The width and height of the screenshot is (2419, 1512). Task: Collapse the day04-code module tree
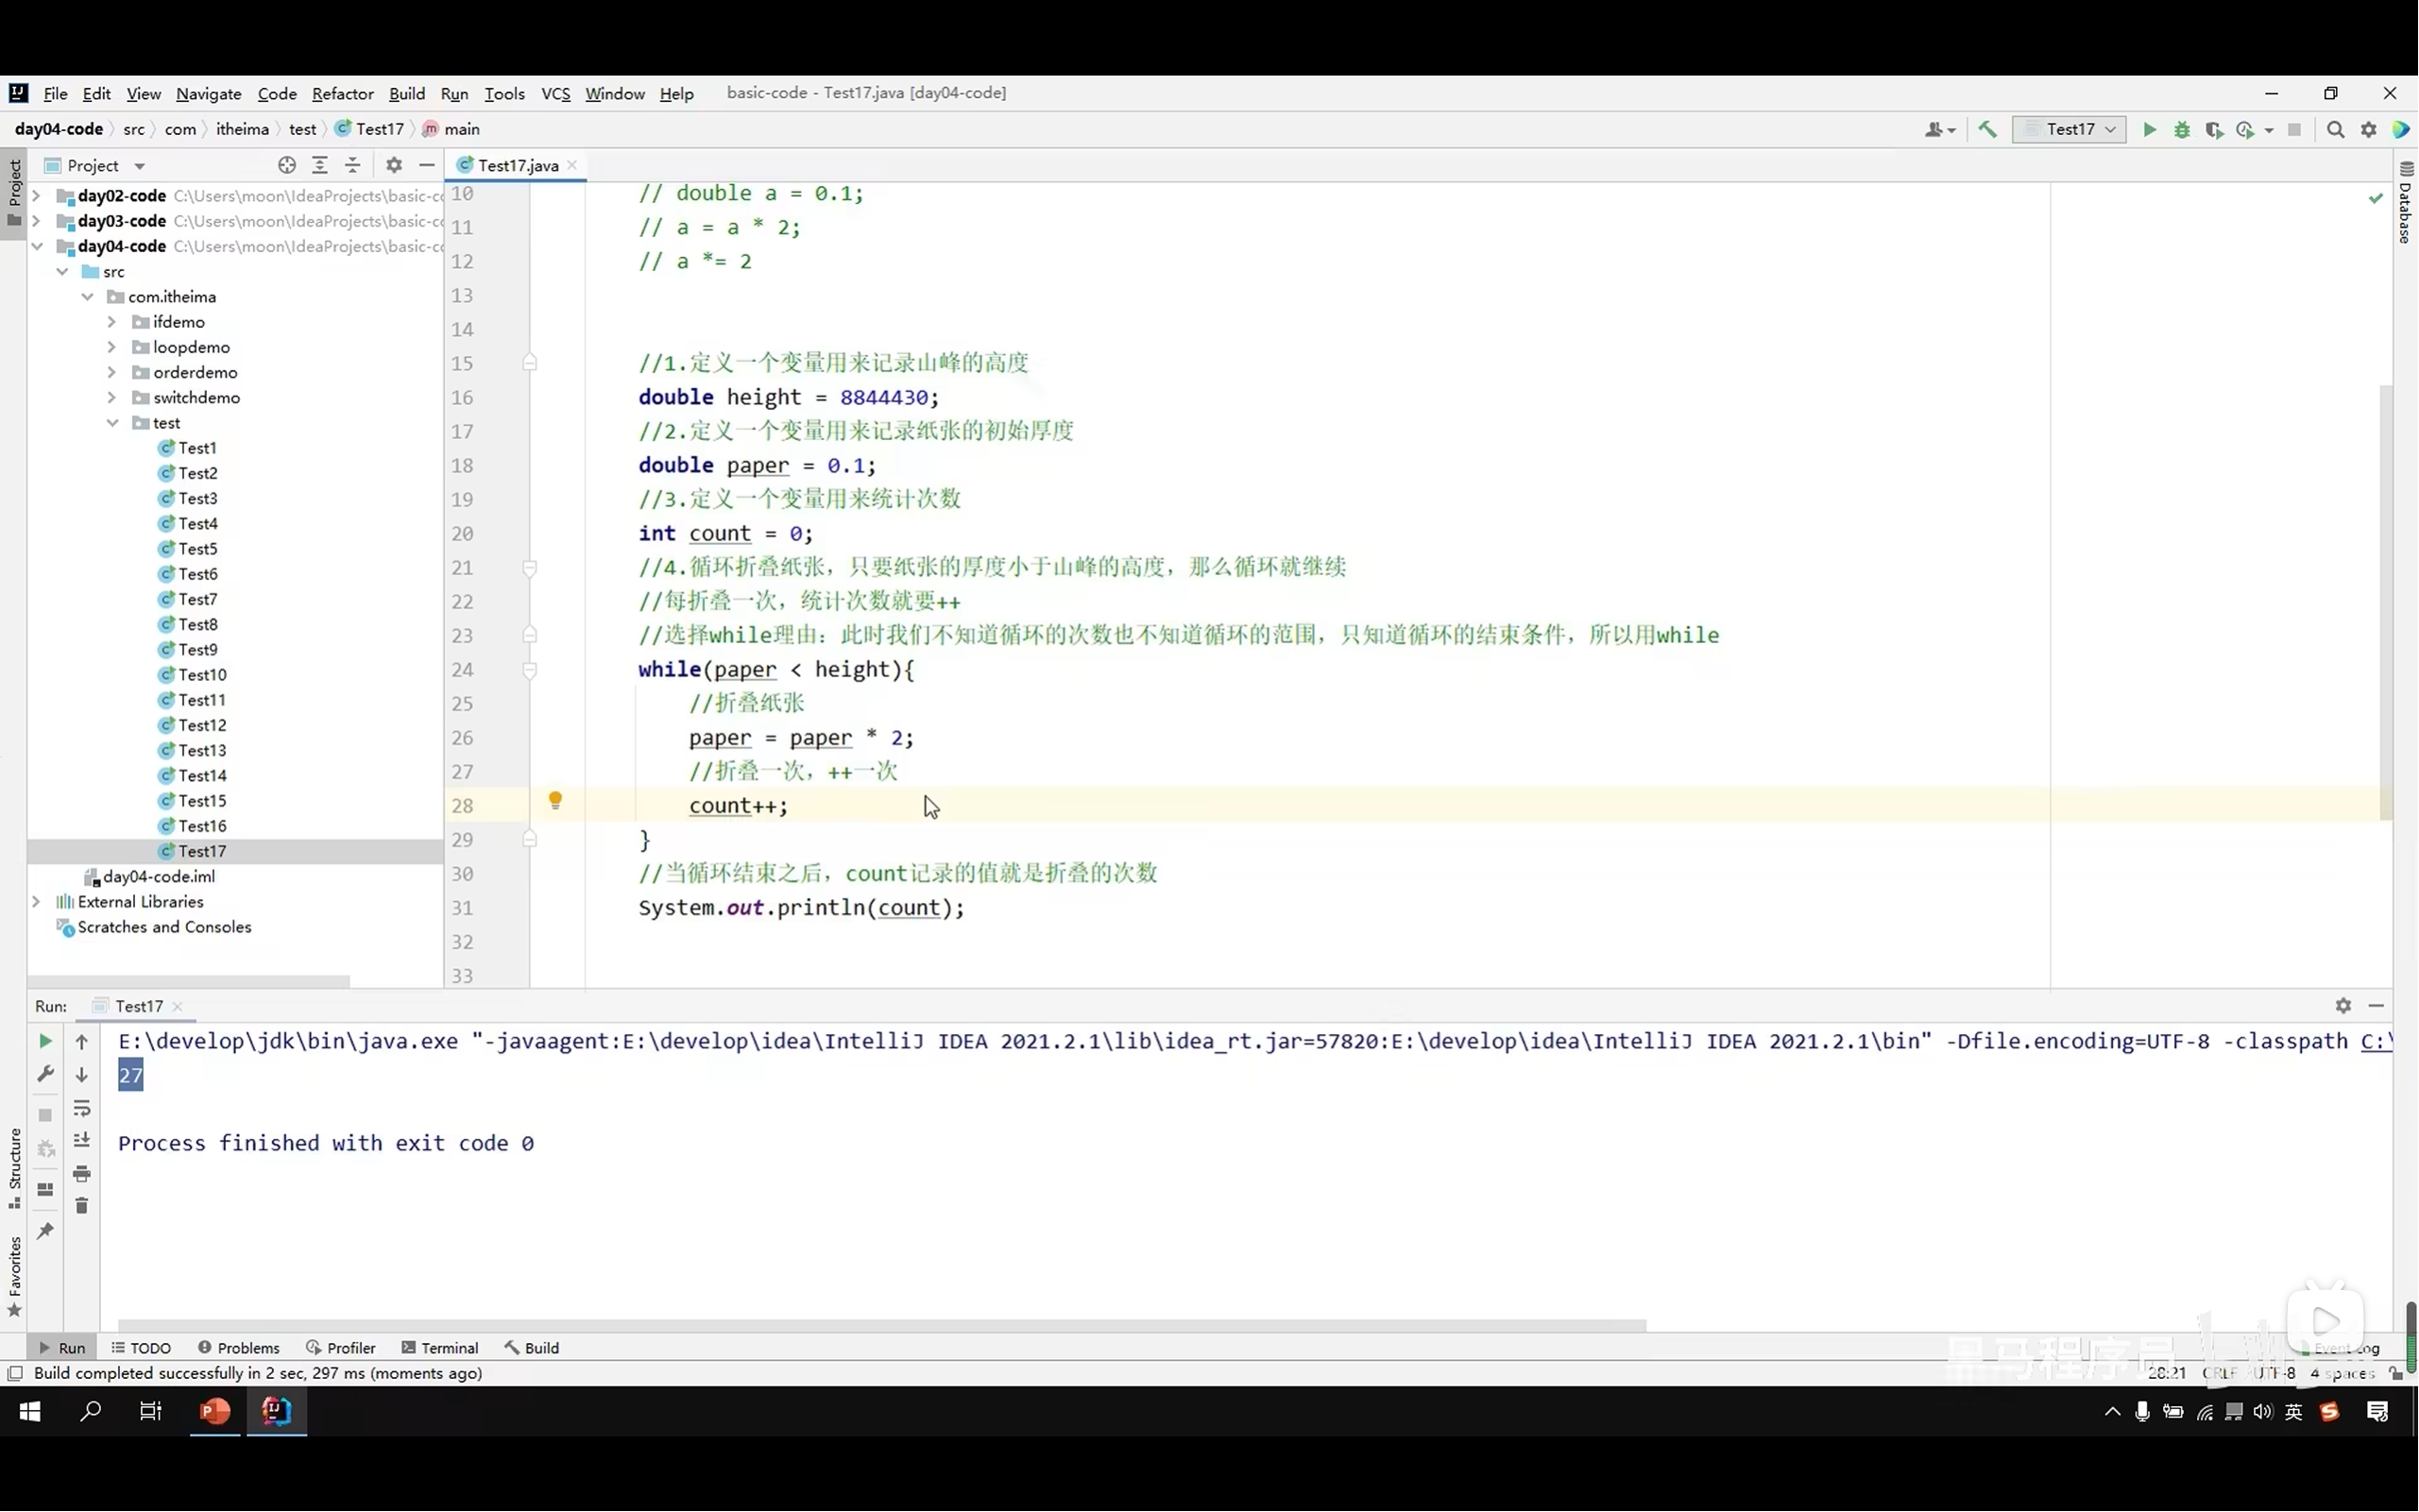pyautogui.click(x=37, y=246)
